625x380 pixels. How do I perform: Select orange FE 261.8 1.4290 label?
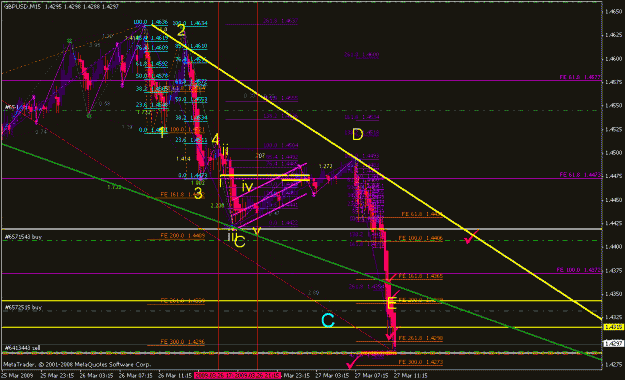pyautogui.click(x=421, y=338)
